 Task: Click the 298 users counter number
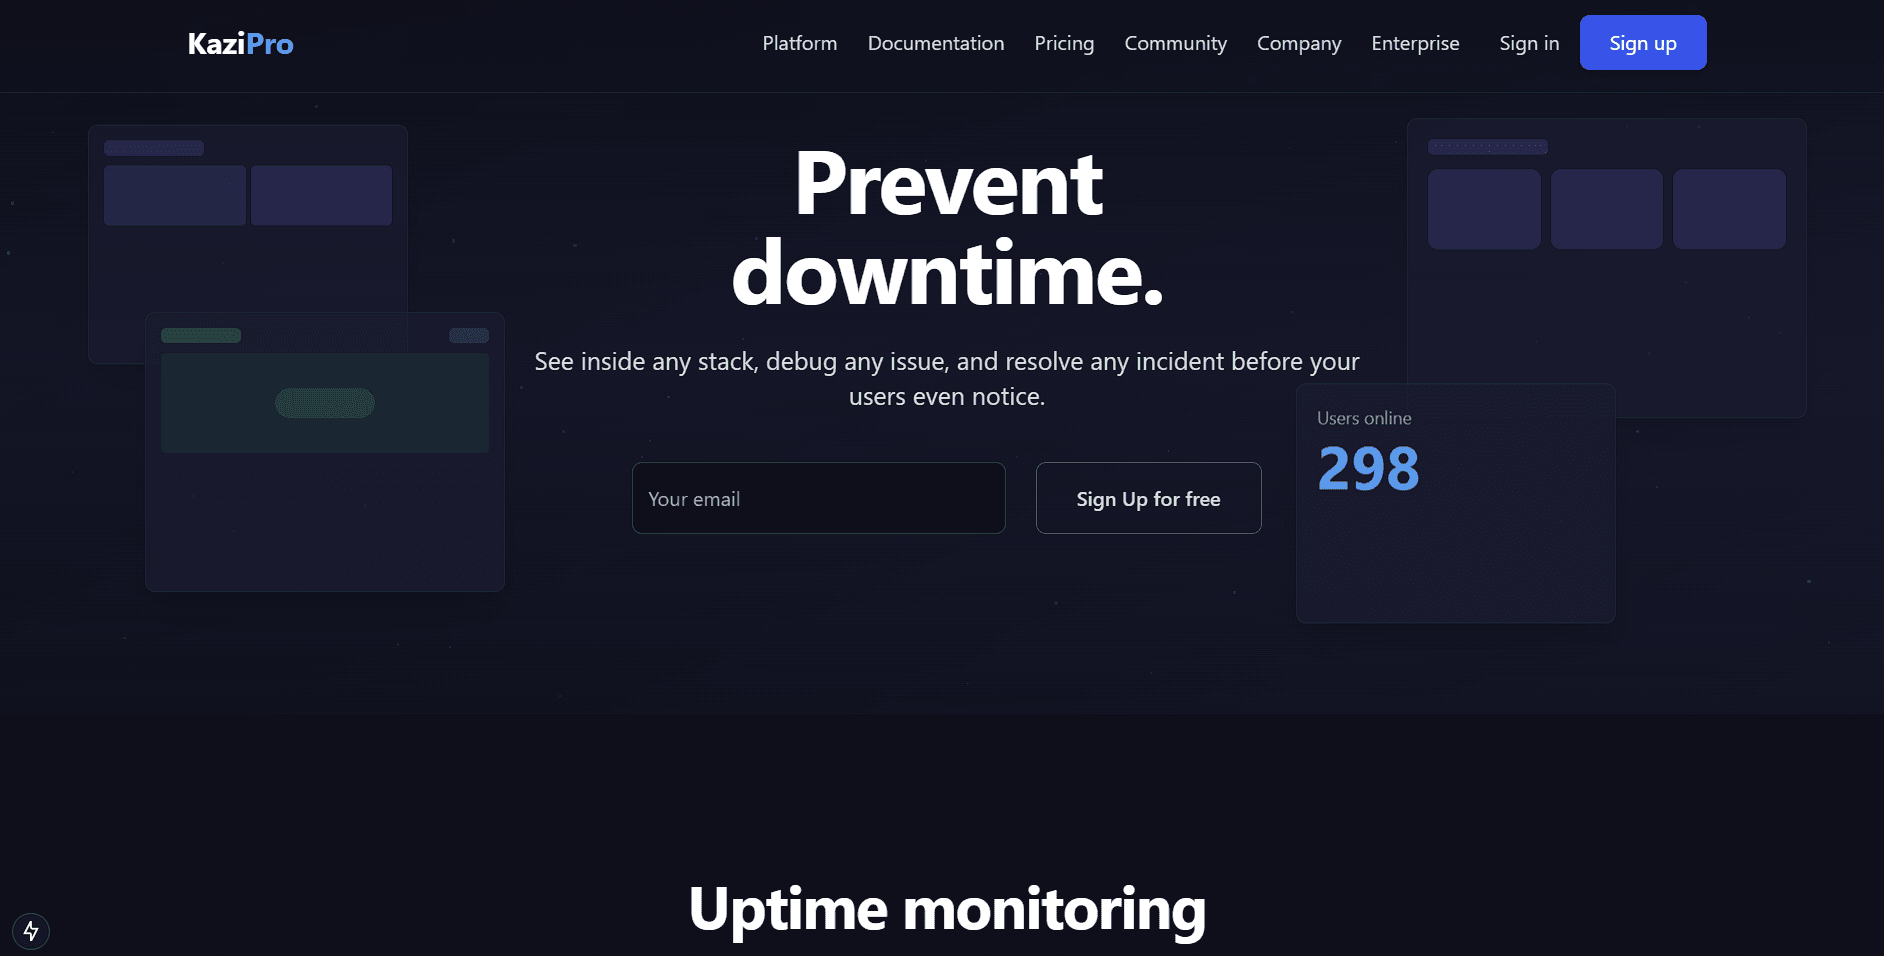[1368, 468]
